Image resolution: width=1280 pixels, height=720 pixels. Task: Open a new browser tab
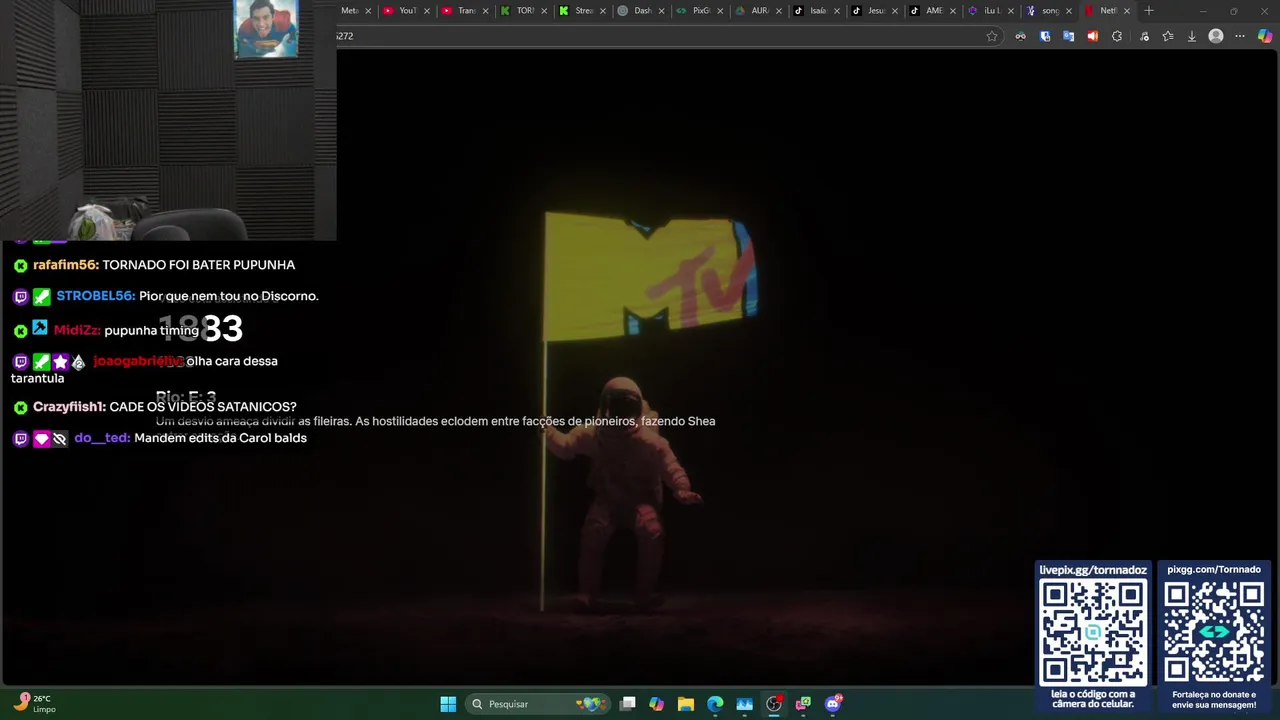[x=1149, y=11]
